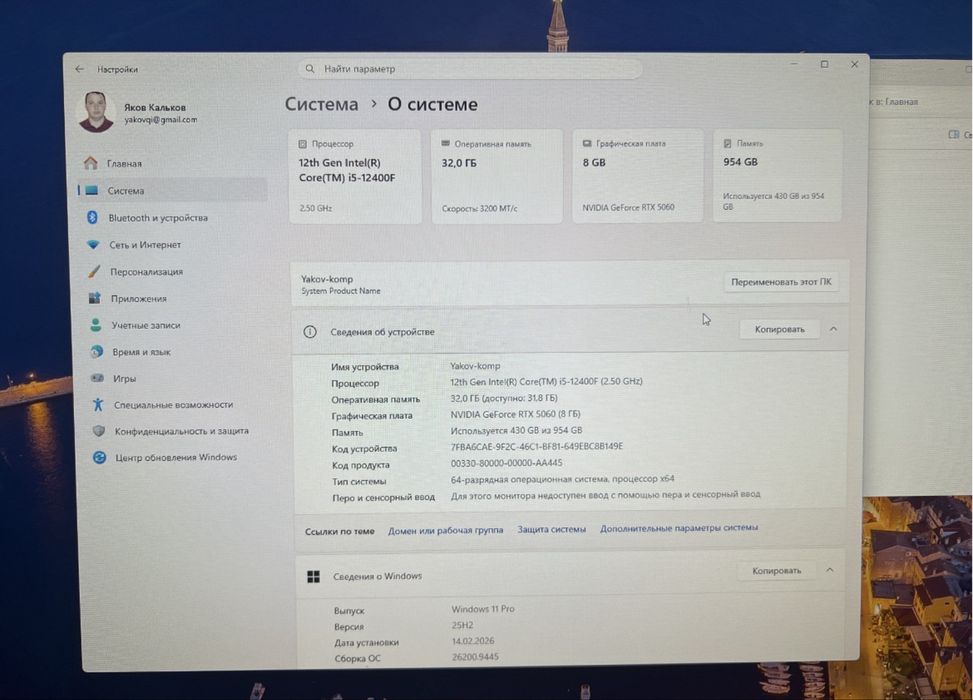The height and width of the screenshot is (700, 973).
Task: Click the 954 GB storage card
Action: tap(778, 176)
